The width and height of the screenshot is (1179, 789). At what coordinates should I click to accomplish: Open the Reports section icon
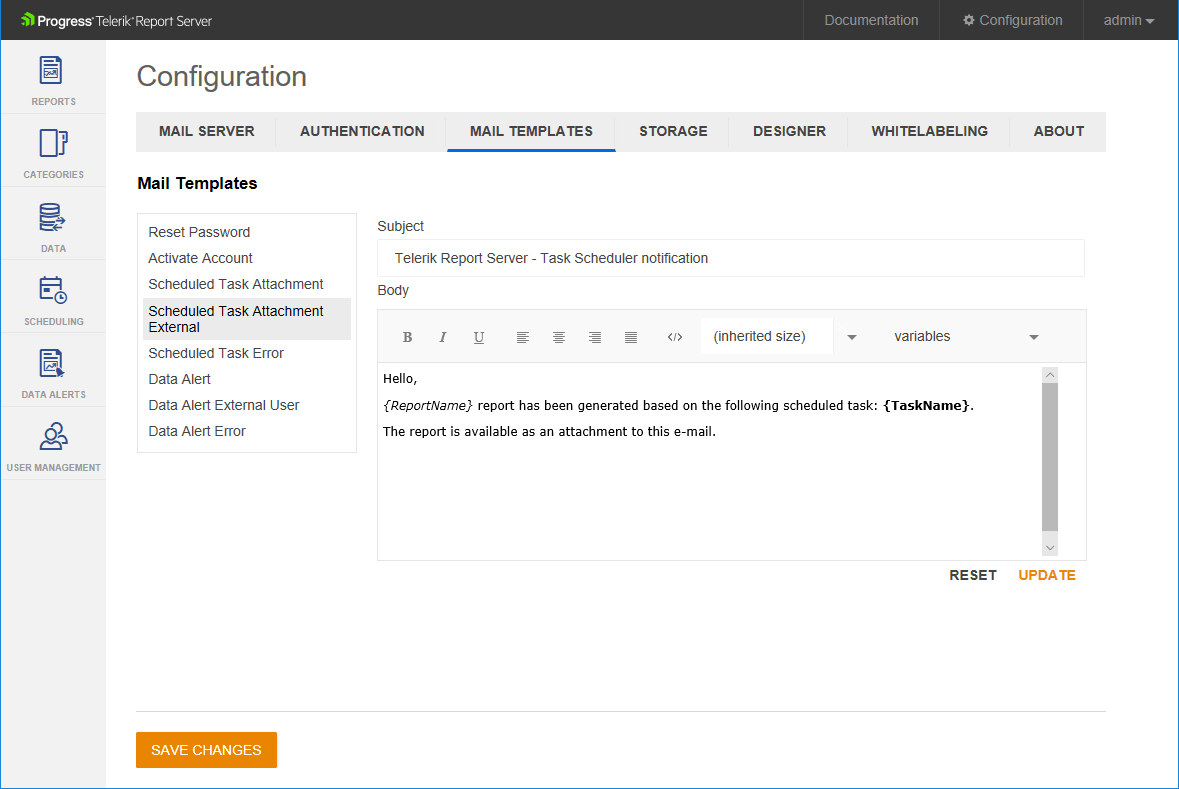coord(52,71)
